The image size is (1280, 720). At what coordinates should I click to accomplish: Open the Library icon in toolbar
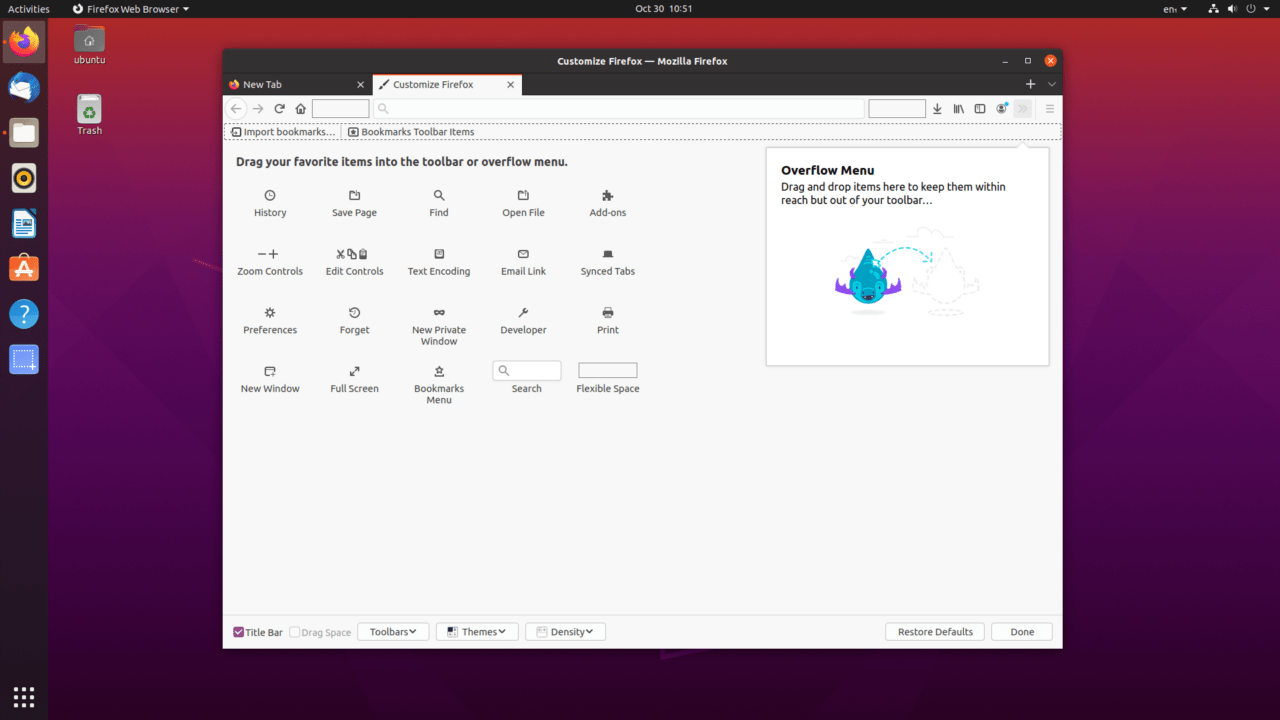coord(958,109)
